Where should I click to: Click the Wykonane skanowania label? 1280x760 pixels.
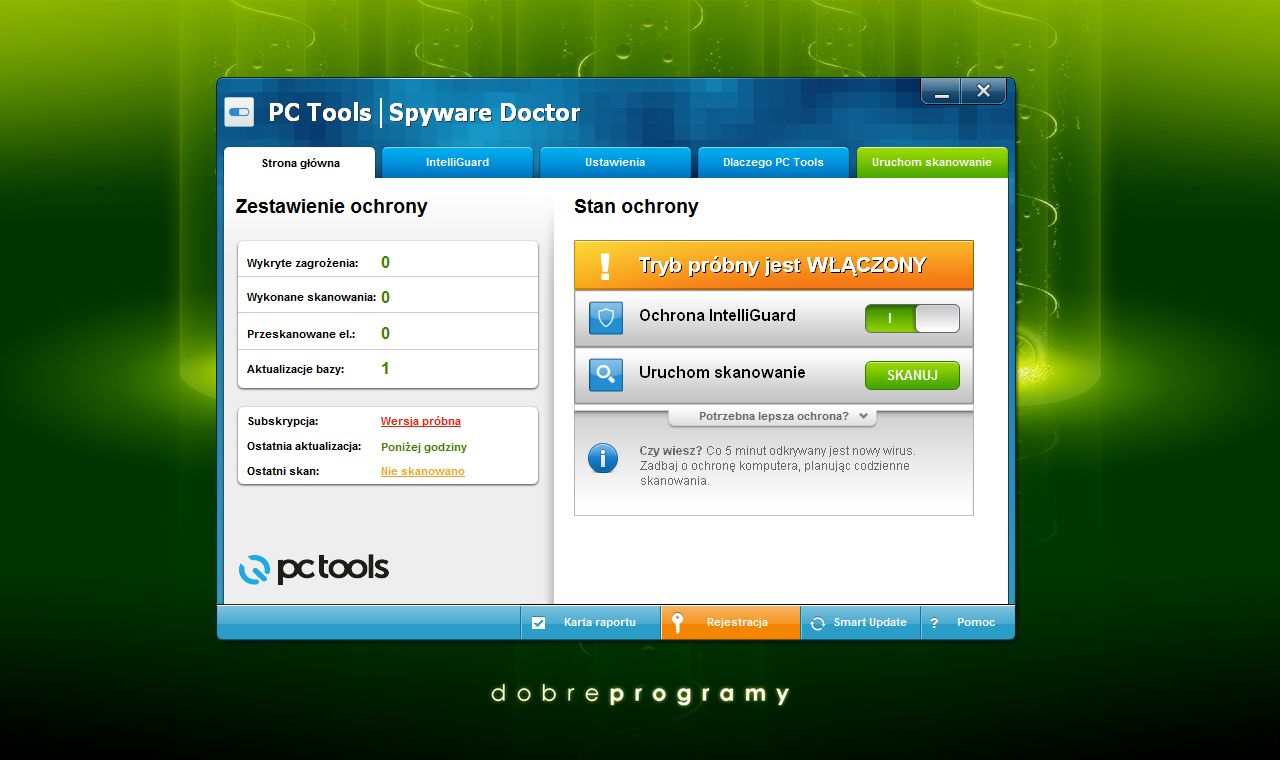(311, 297)
